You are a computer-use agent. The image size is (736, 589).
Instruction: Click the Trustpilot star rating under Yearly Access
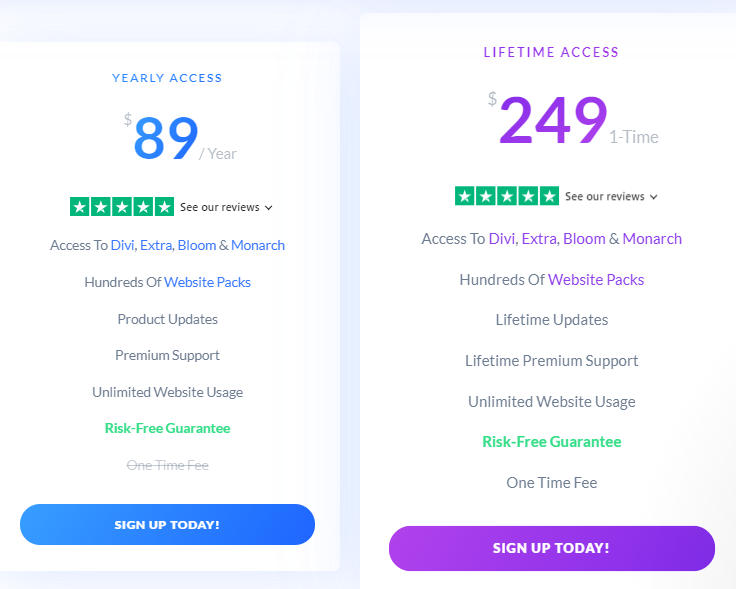click(x=122, y=207)
